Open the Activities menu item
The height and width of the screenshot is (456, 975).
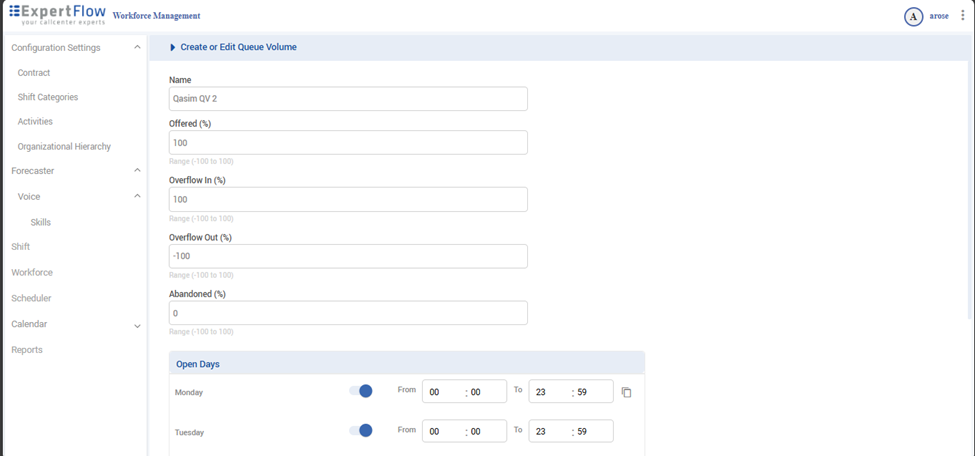pos(35,122)
